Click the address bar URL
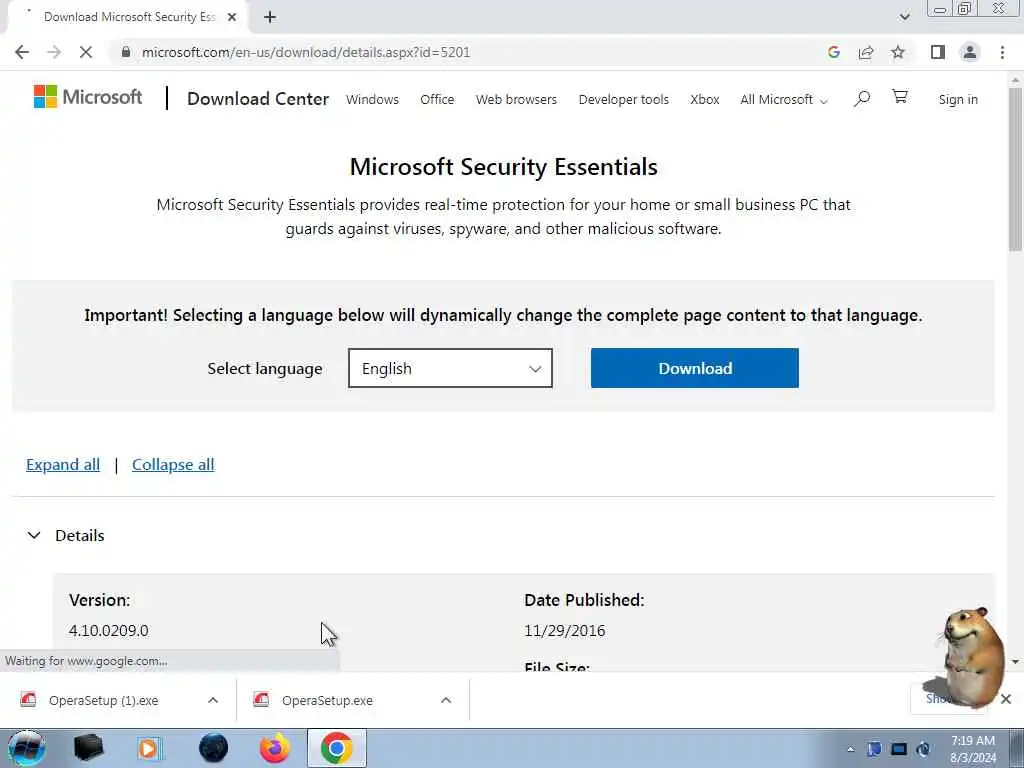This screenshot has height=768, width=1024. click(x=306, y=52)
